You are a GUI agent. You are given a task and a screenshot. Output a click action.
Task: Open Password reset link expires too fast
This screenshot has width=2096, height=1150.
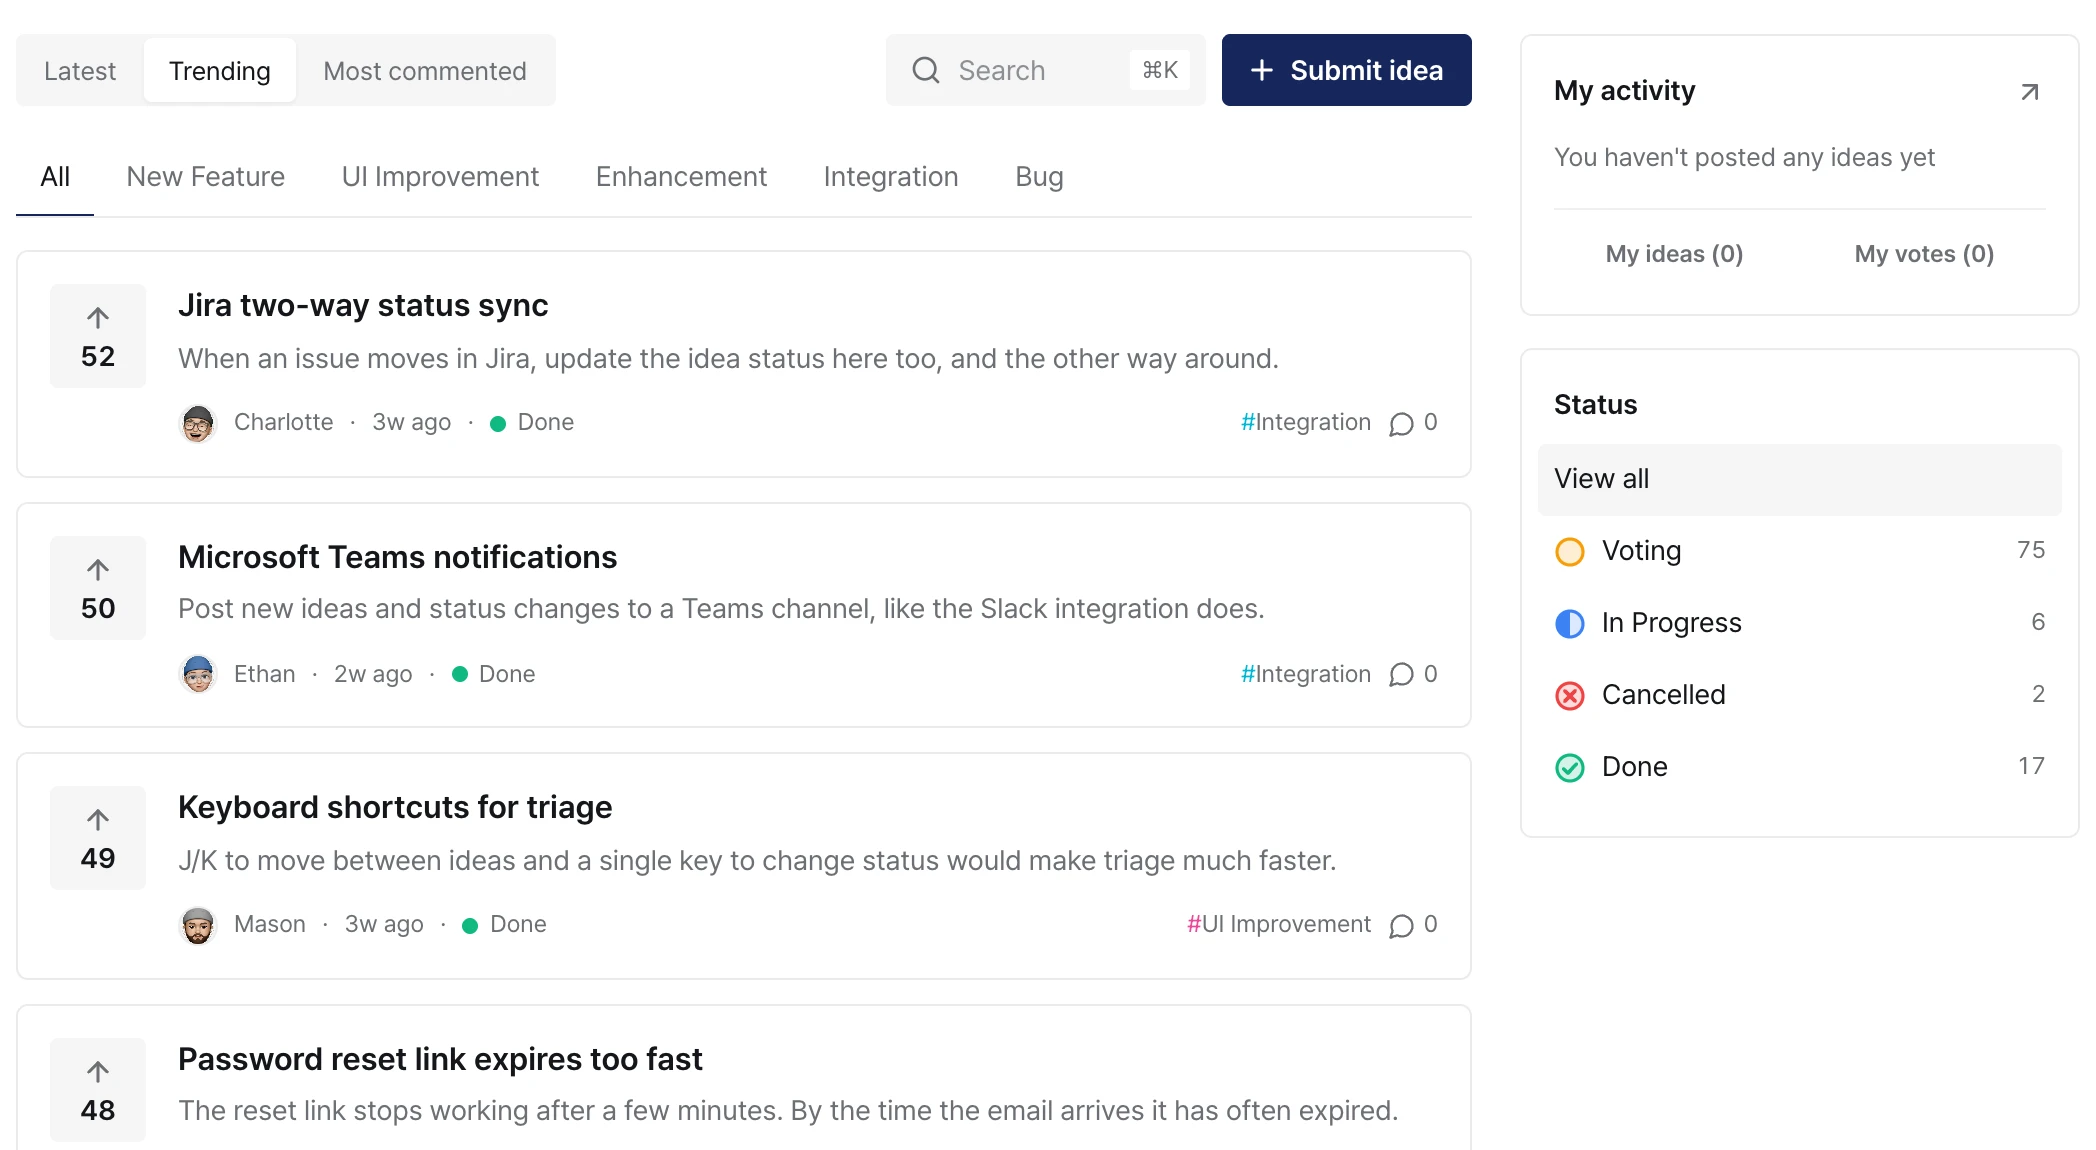pos(440,1059)
